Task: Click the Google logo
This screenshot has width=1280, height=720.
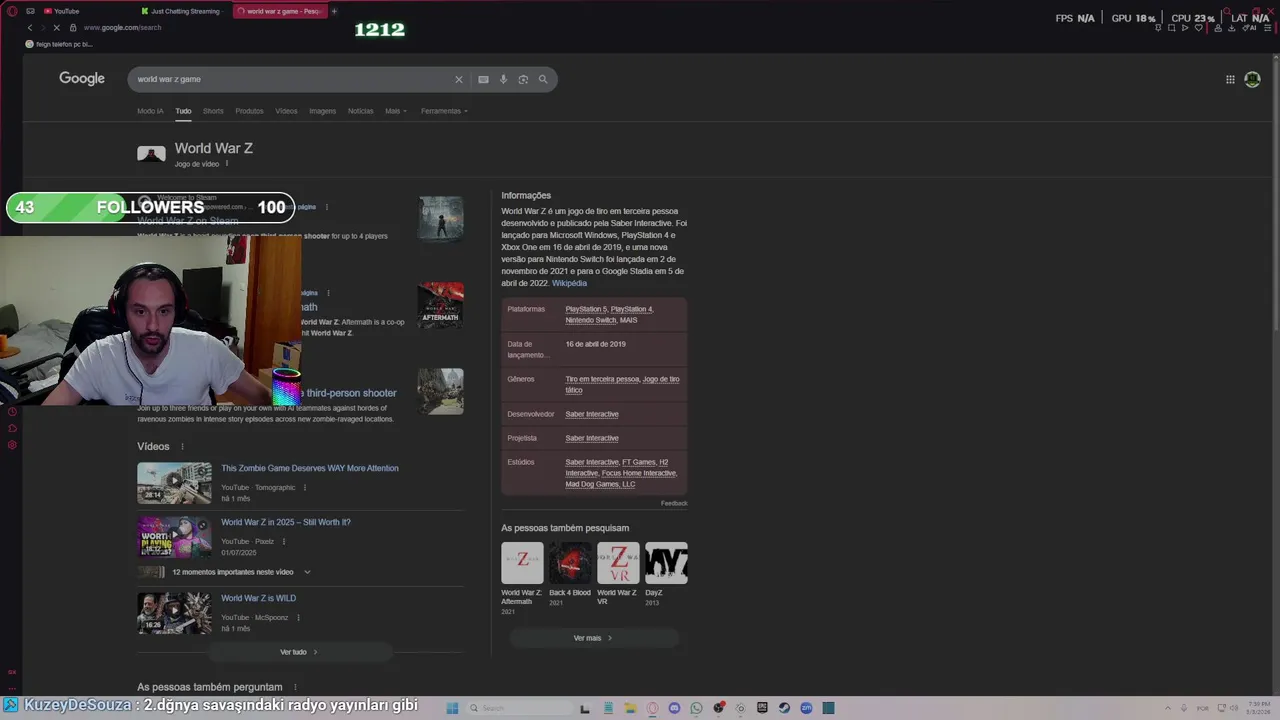Action: point(82,78)
